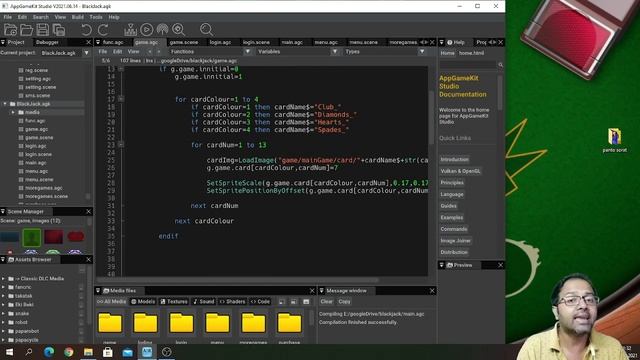Open the purchase folder in Media files

click(x=289, y=322)
